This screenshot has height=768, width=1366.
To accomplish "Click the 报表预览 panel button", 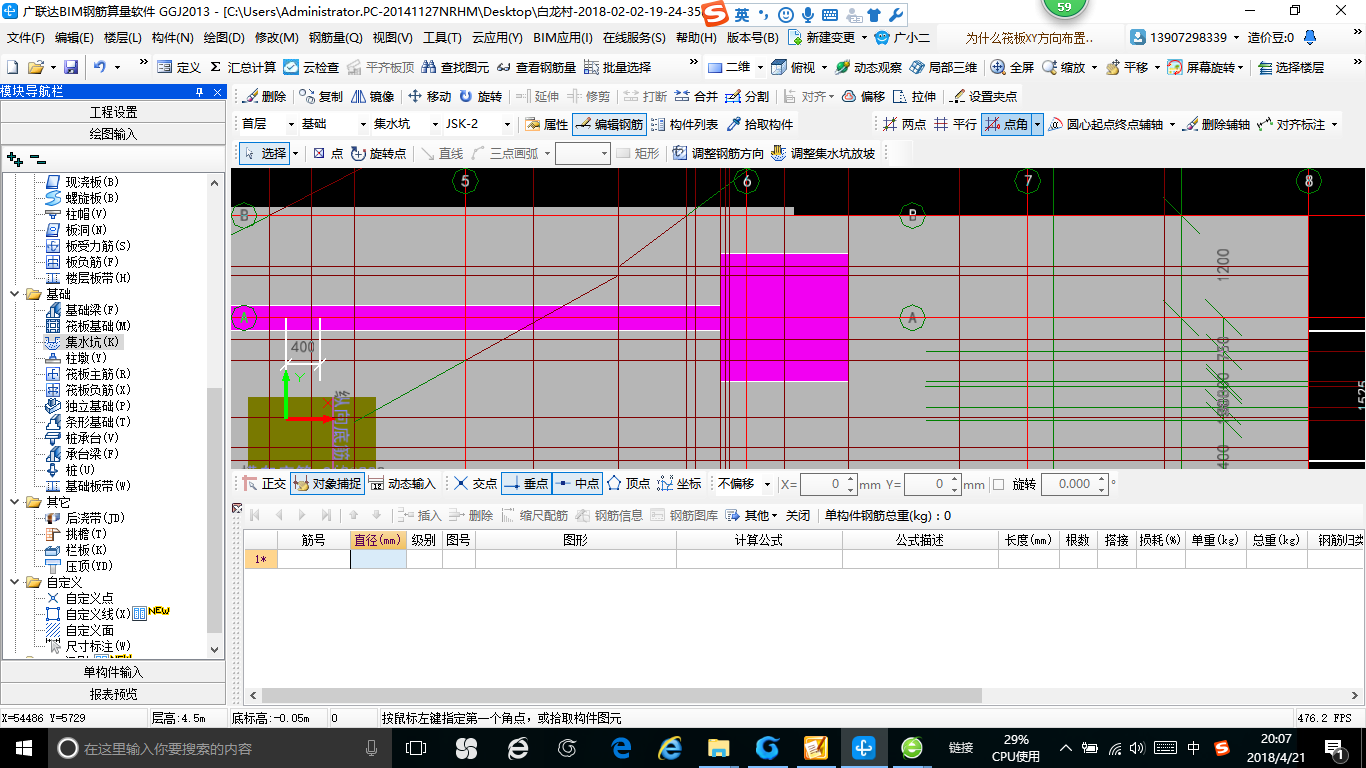I will [x=113, y=694].
